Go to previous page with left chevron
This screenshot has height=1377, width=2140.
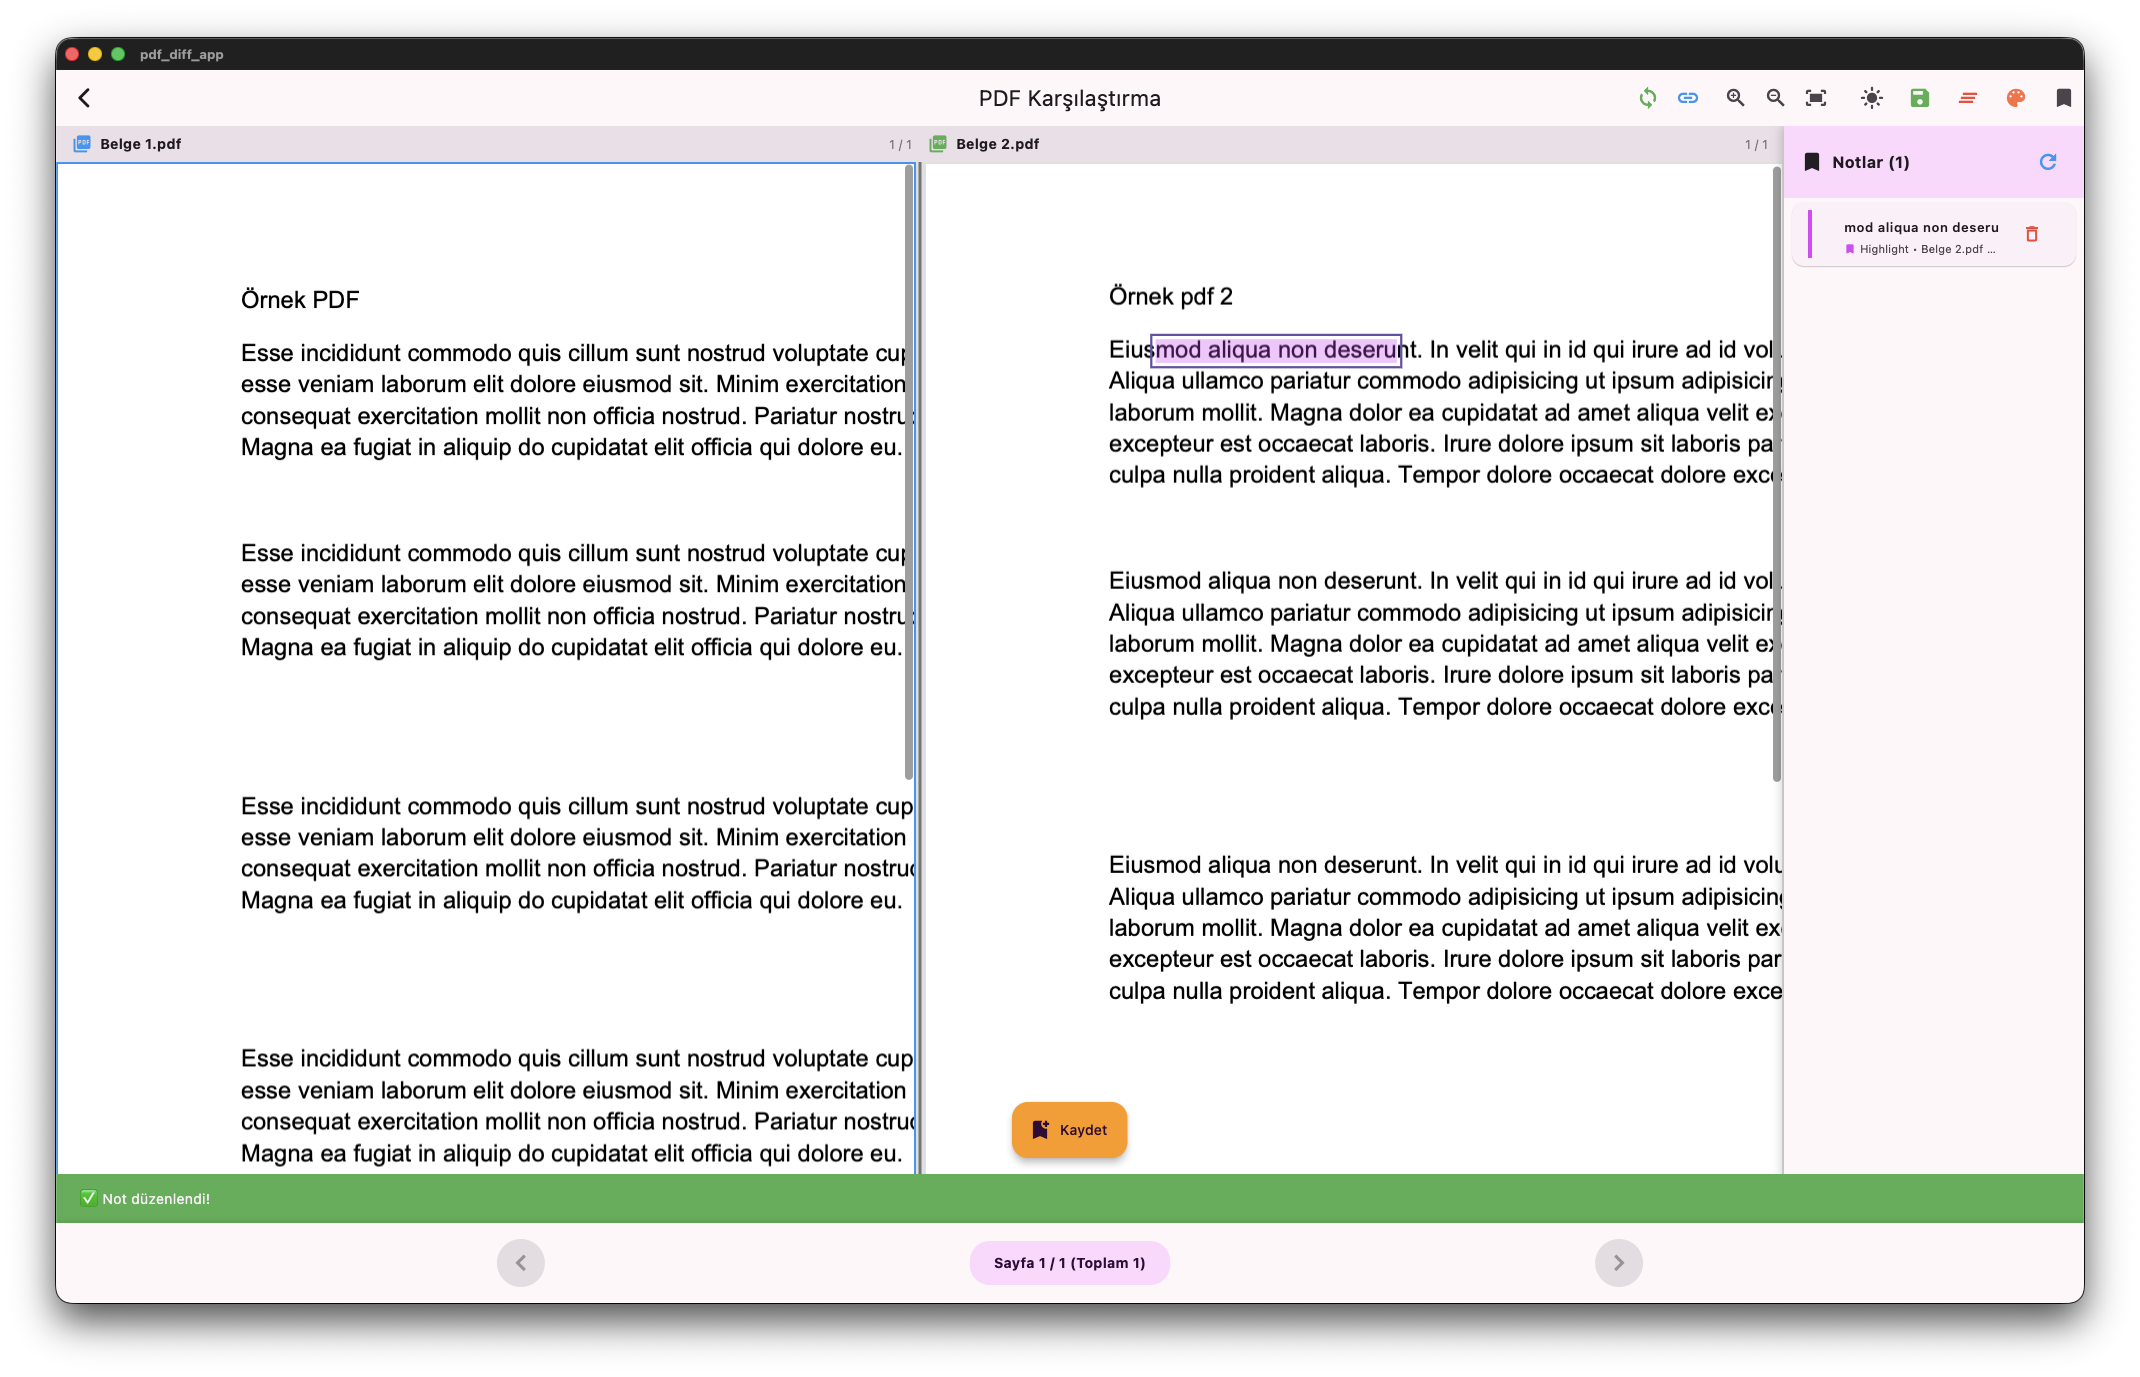pos(520,1263)
